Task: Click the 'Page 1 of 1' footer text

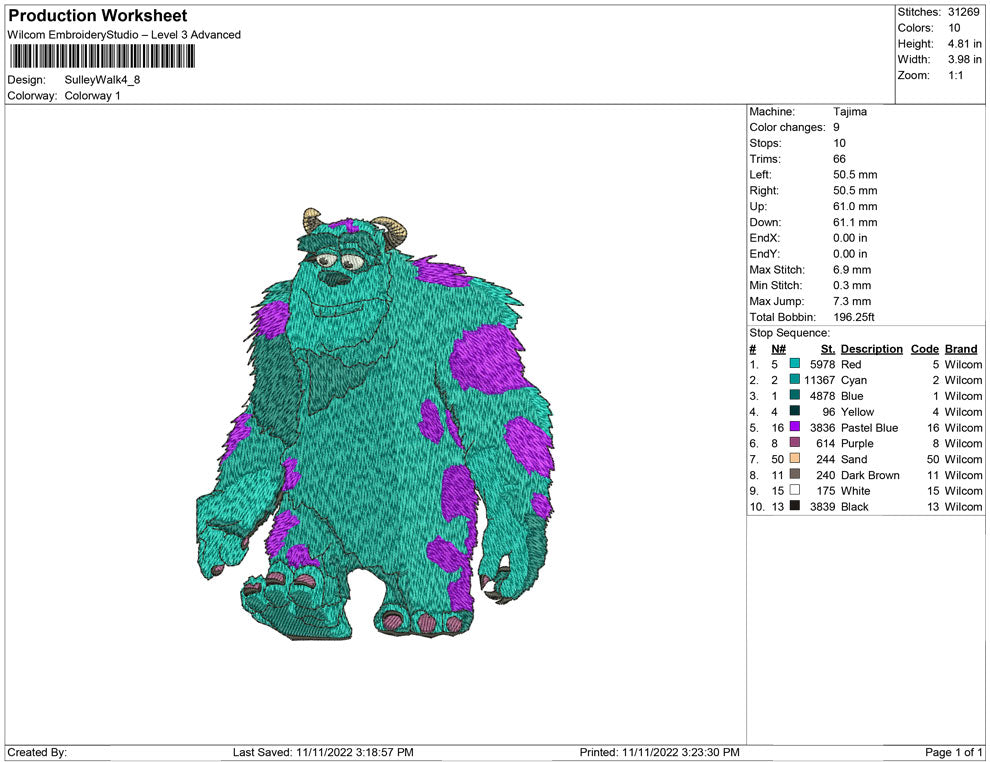Action: tap(953, 752)
